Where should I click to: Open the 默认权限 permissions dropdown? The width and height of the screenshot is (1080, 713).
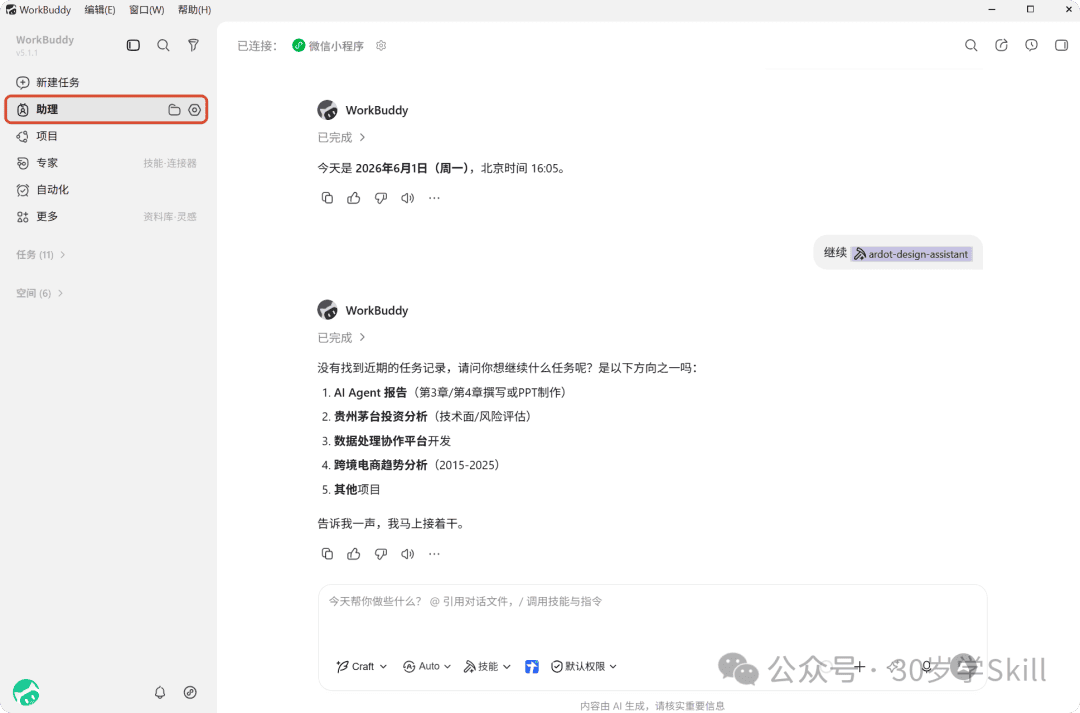pos(583,666)
